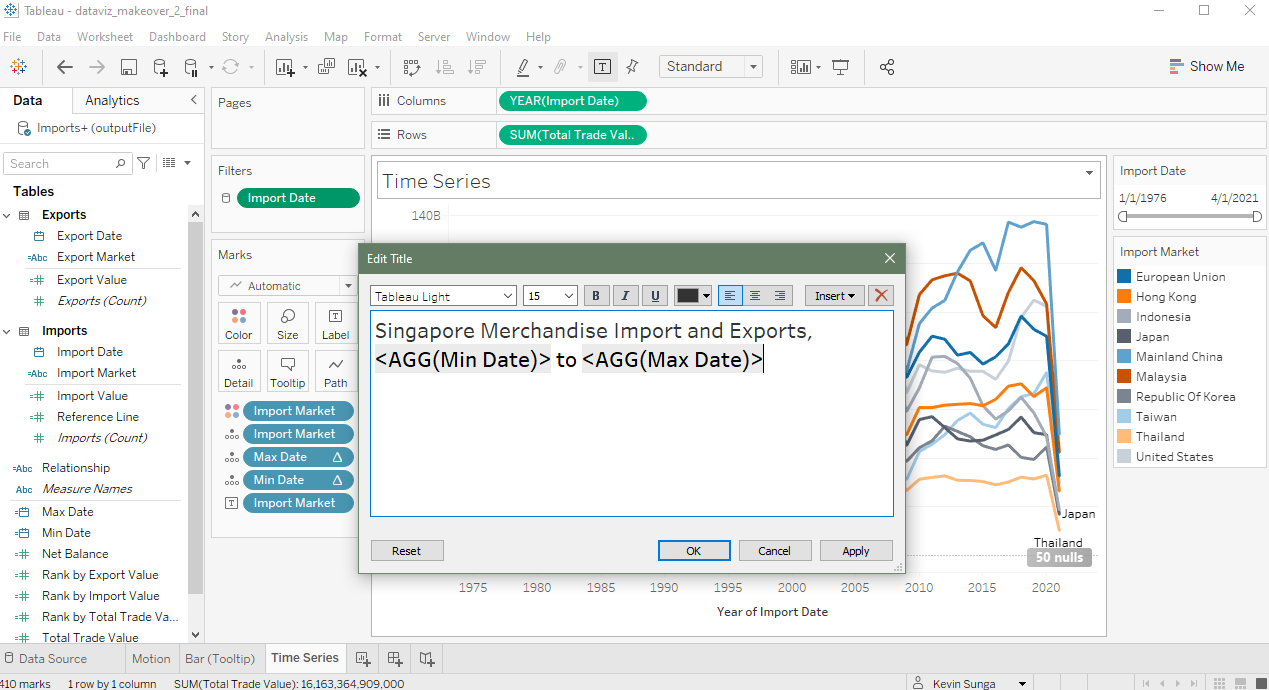Click the Tooltip marks card button
This screenshot has width=1269, height=690.
click(288, 371)
